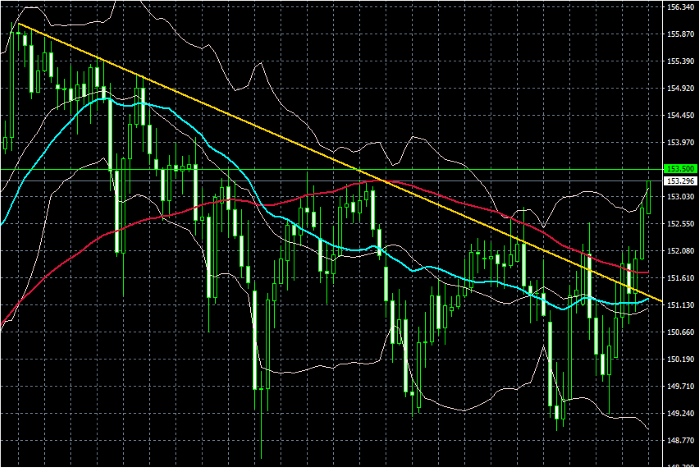700x468 pixels.
Task: Select the 154.450 price scale value
Action: 681,115
